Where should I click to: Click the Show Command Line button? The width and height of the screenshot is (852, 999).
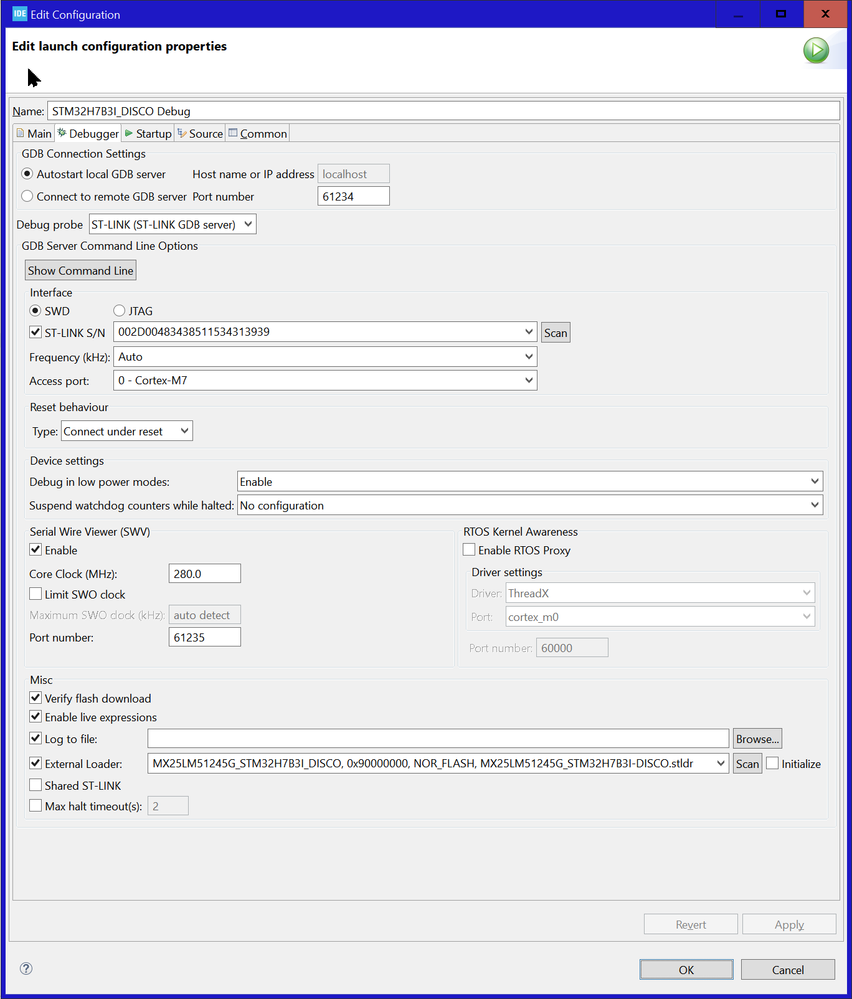pyautogui.click(x=80, y=270)
